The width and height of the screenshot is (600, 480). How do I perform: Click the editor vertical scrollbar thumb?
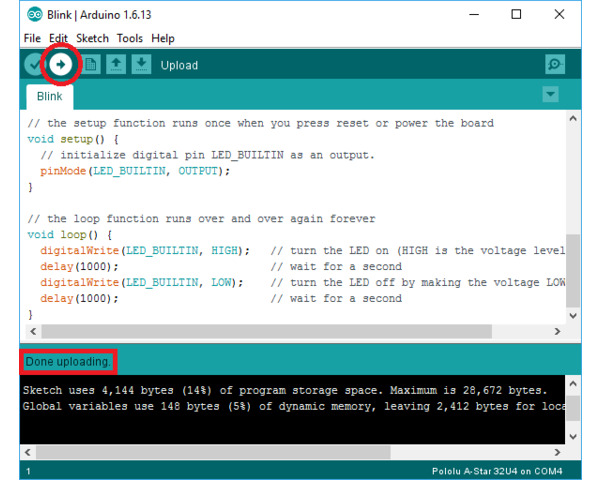573,271
